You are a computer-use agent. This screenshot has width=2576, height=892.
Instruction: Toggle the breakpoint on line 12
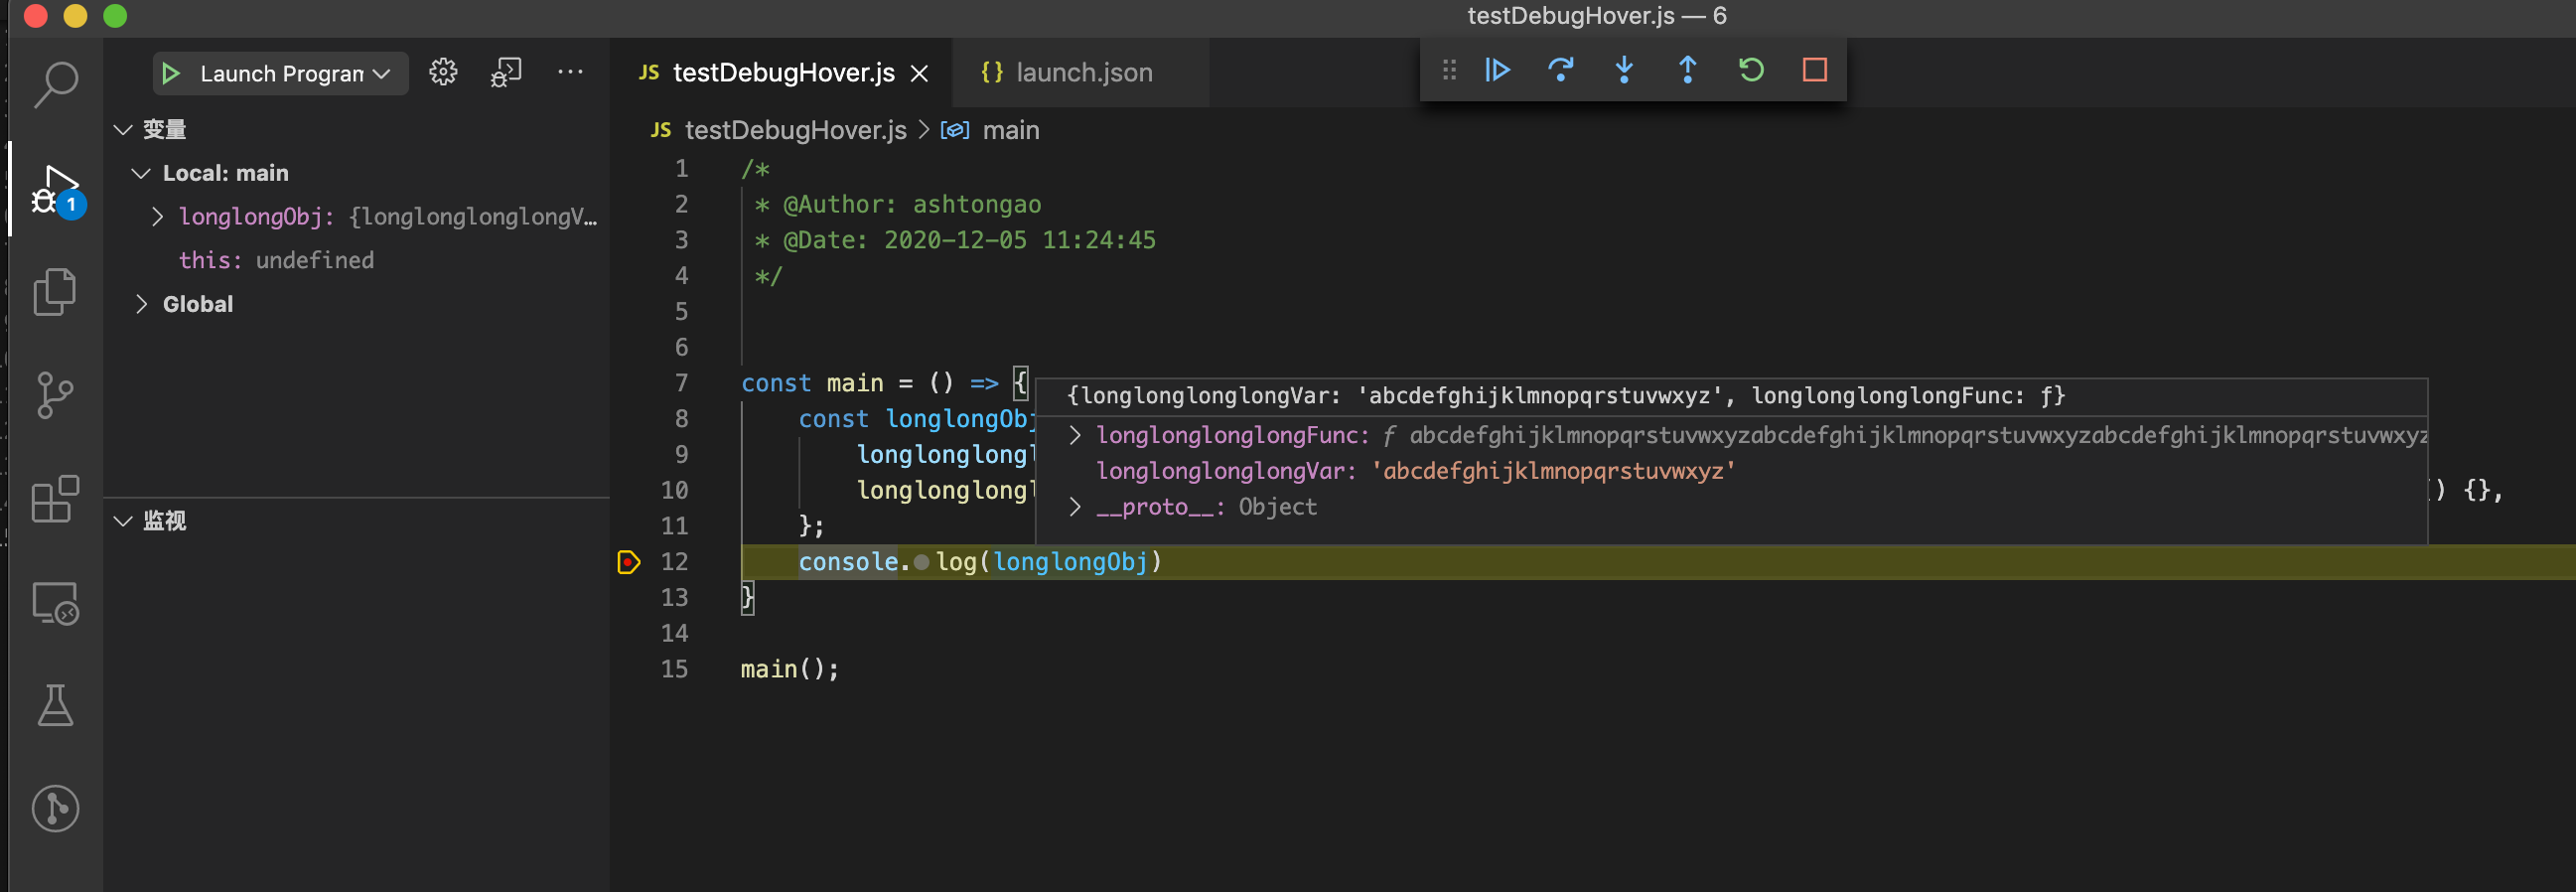pos(628,562)
